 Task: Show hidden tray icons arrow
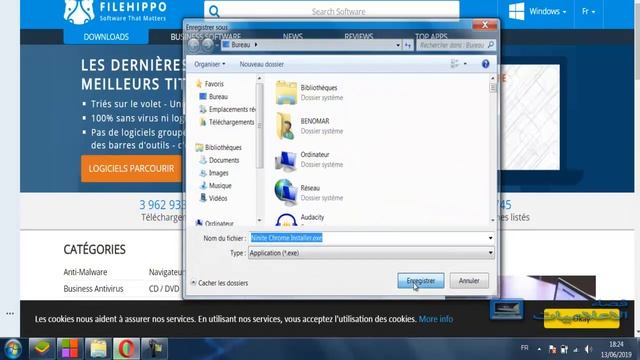coord(539,349)
